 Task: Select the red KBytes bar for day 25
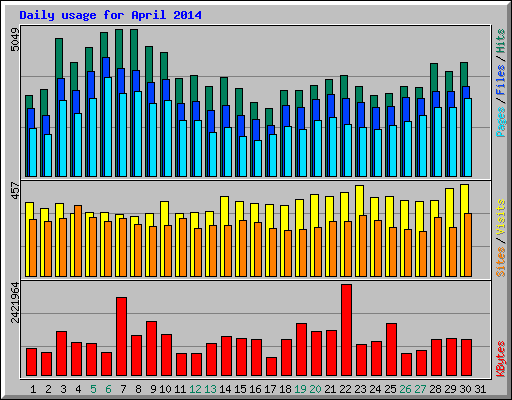pyautogui.click(x=391, y=350)
